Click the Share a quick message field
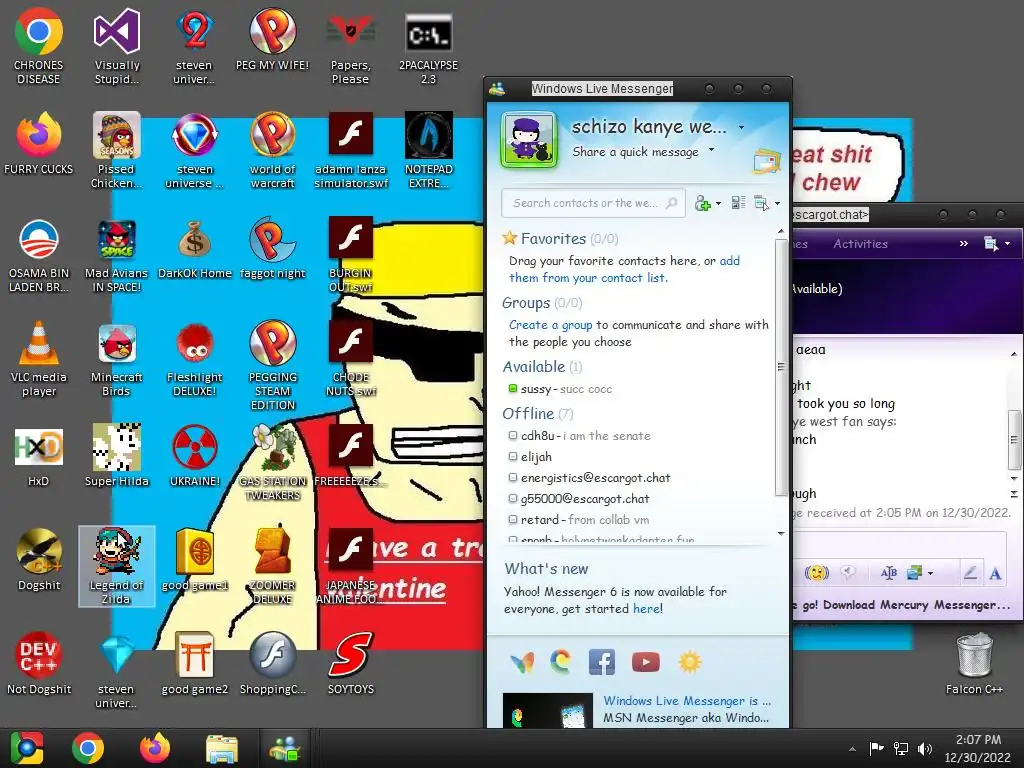Screen dimensions: 1024x768 (635, 152)
